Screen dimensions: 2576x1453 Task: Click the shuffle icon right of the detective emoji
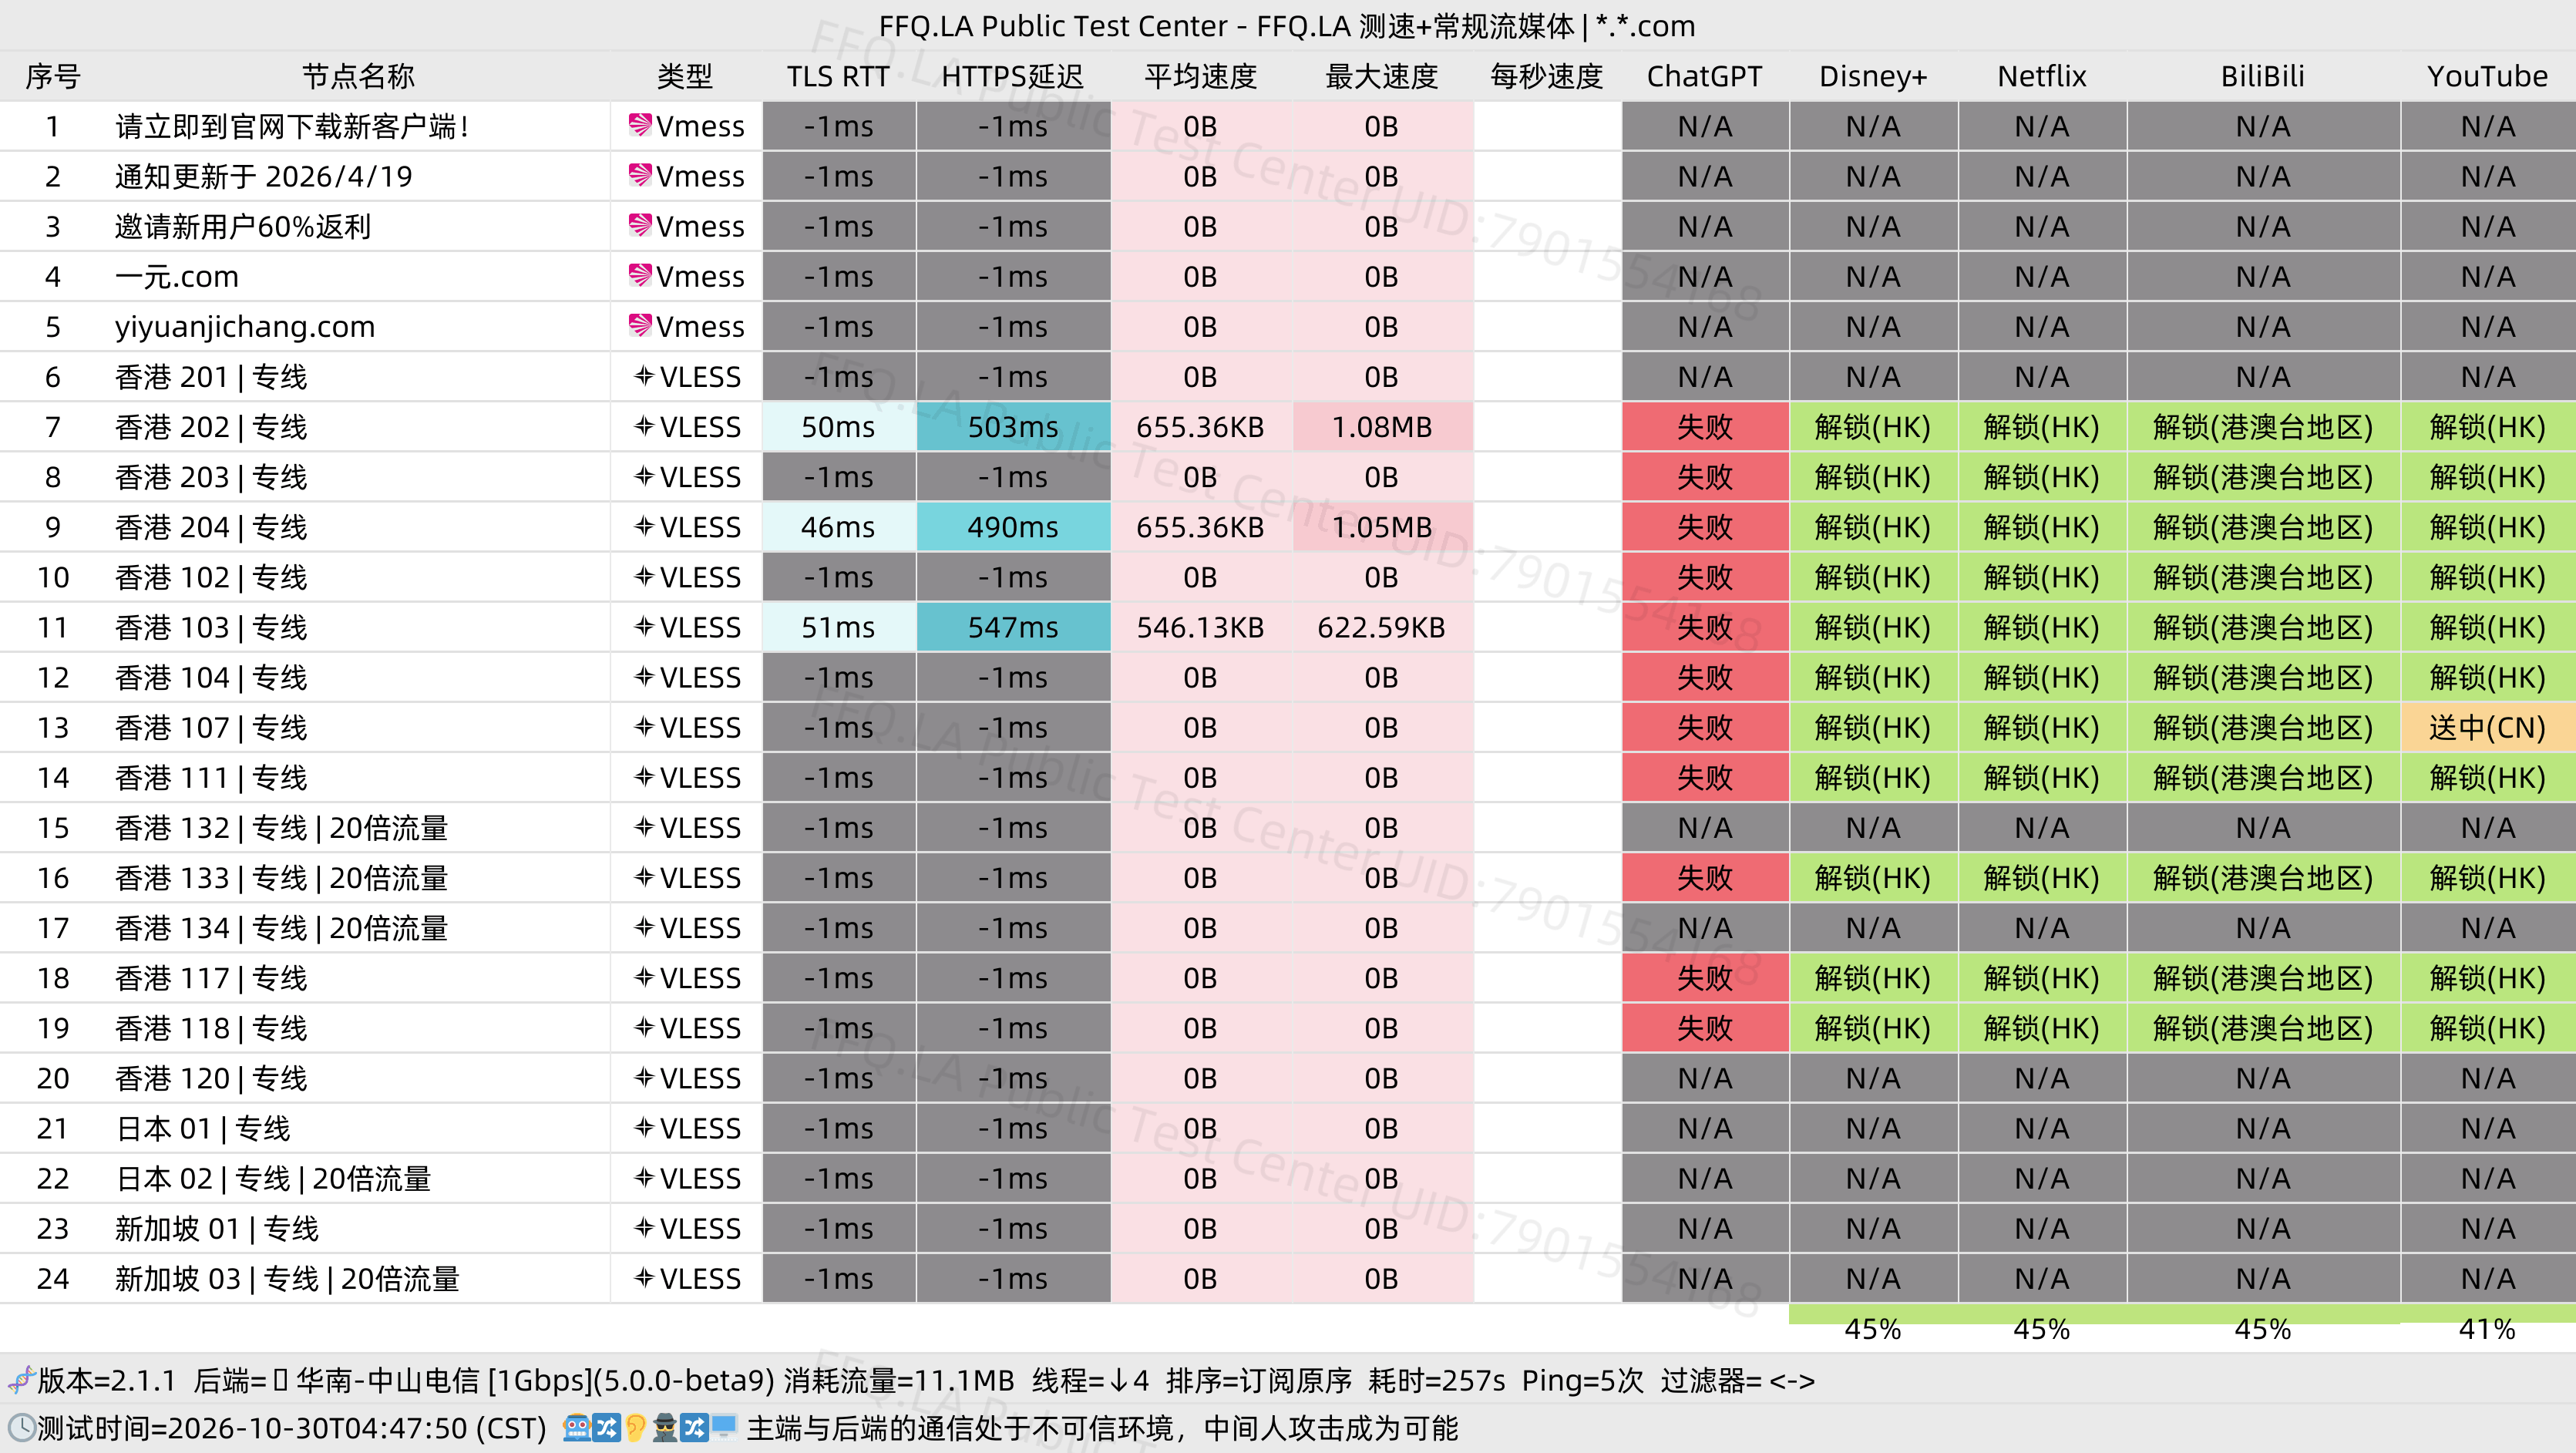(694, 1428)
